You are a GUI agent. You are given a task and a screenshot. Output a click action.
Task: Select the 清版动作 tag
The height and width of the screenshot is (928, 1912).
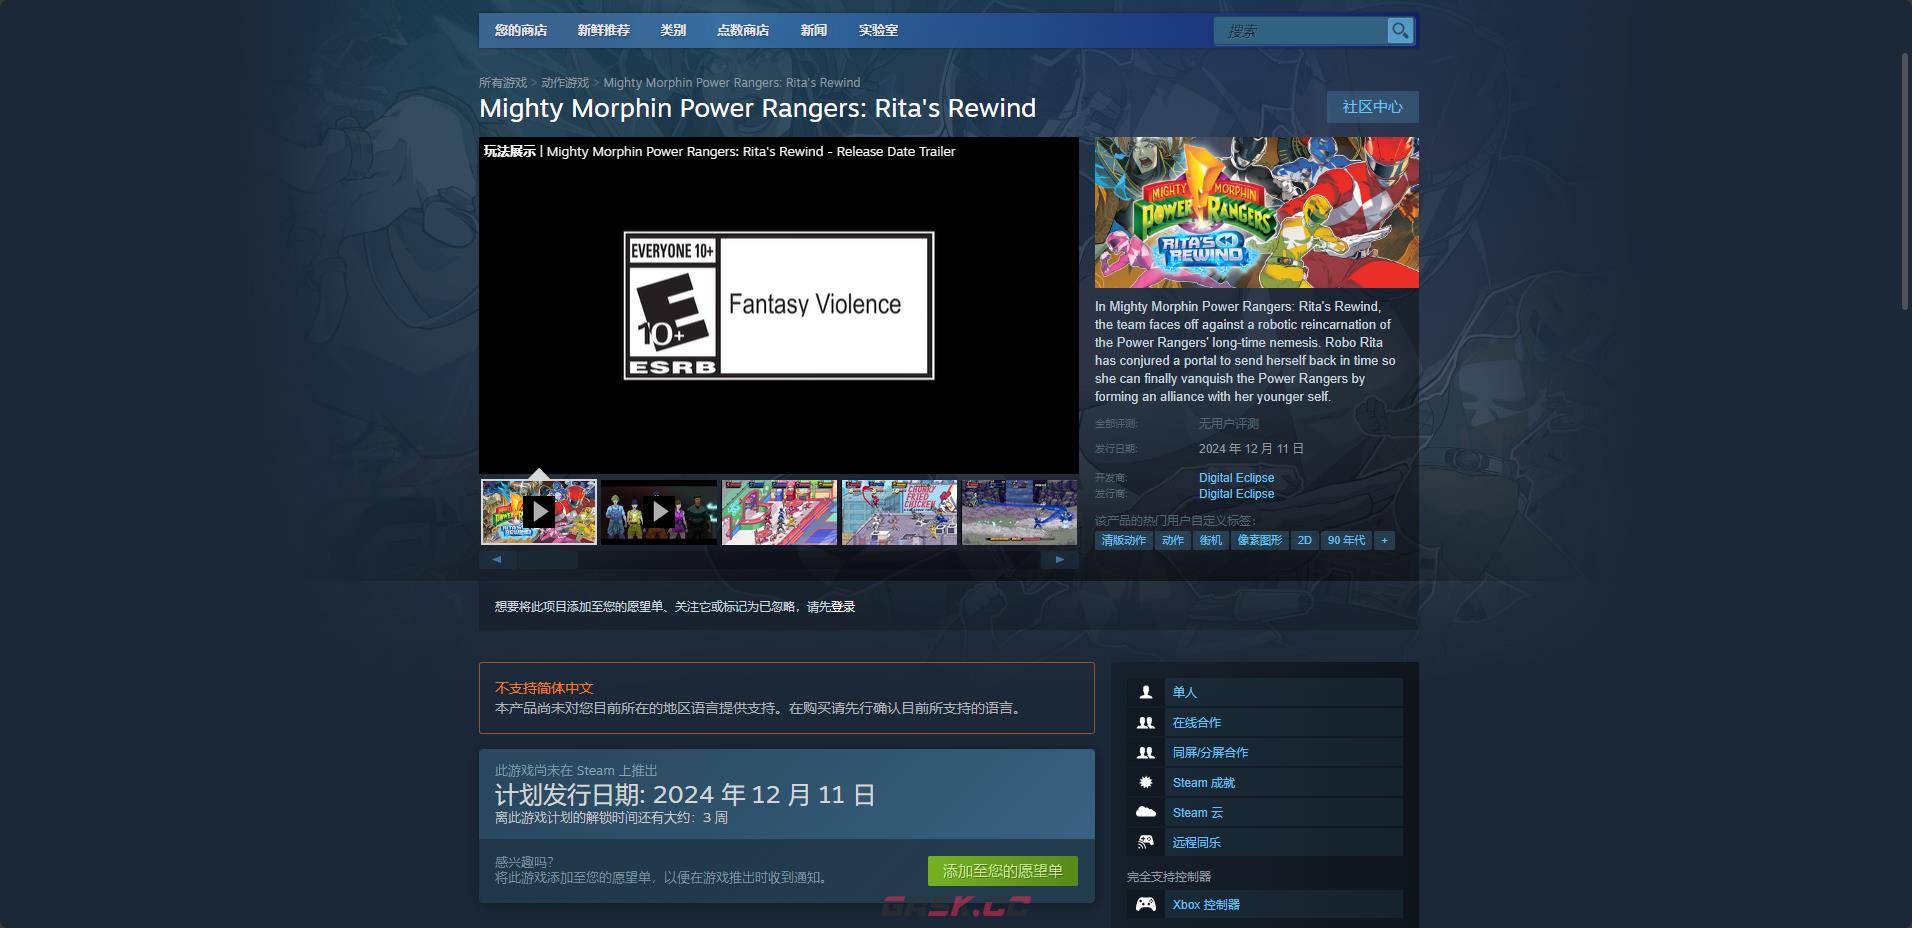pos(1124,540)
